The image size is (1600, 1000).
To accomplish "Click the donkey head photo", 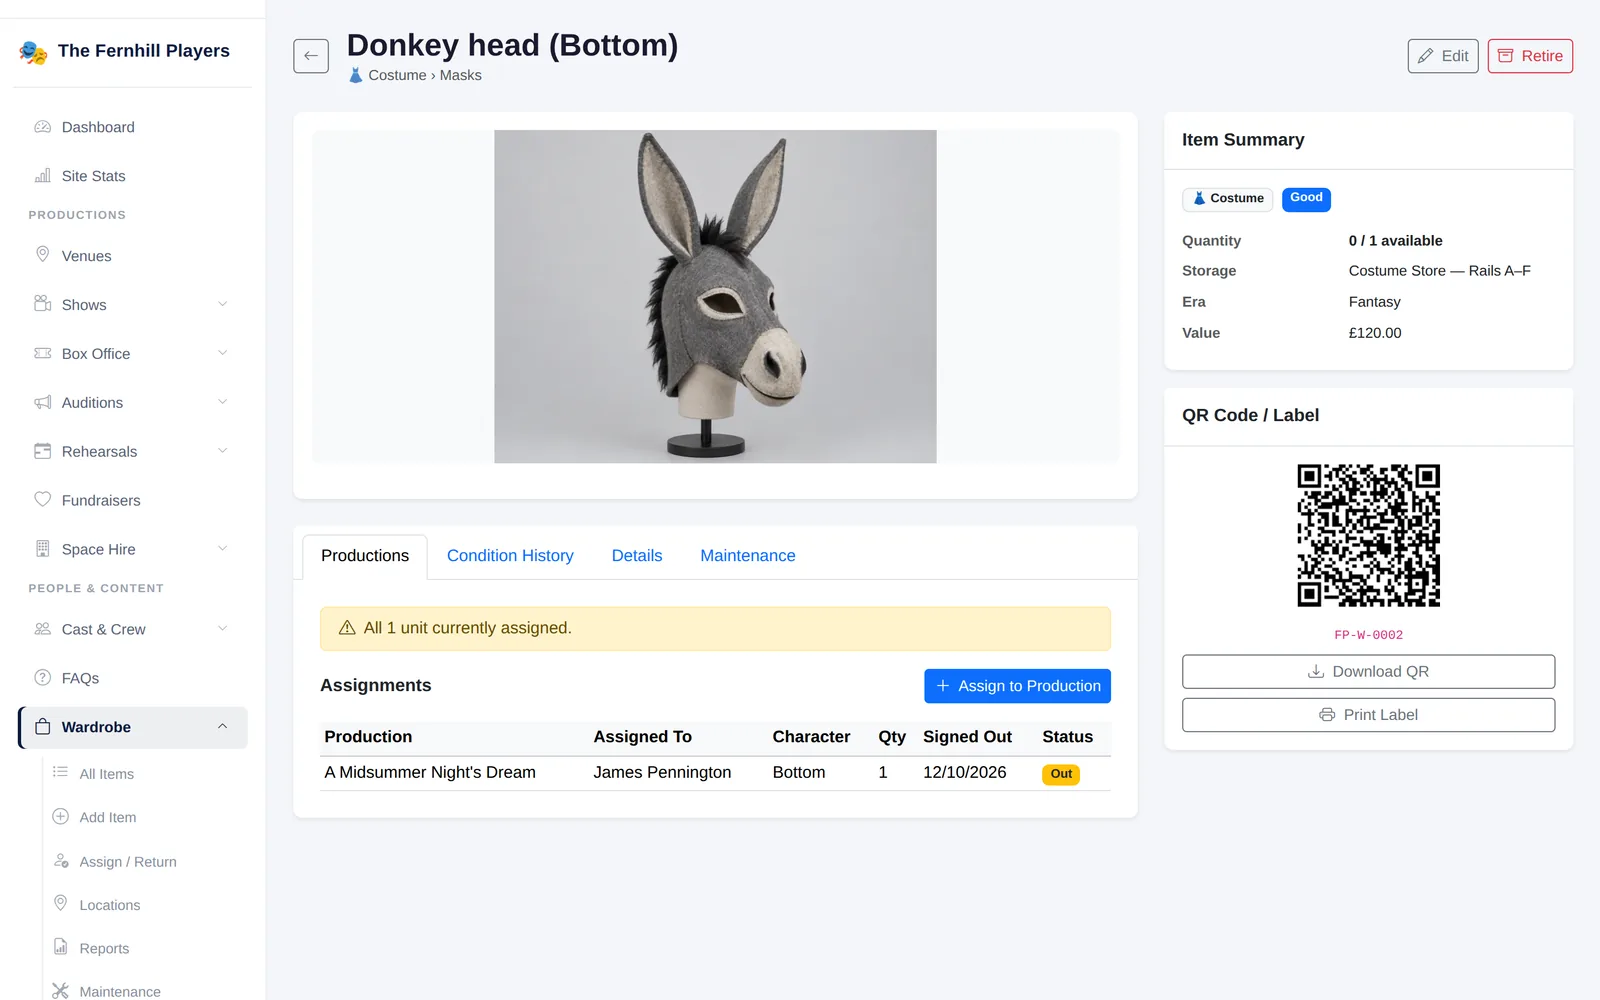I will pyautogui.click(x=715, y=296).
